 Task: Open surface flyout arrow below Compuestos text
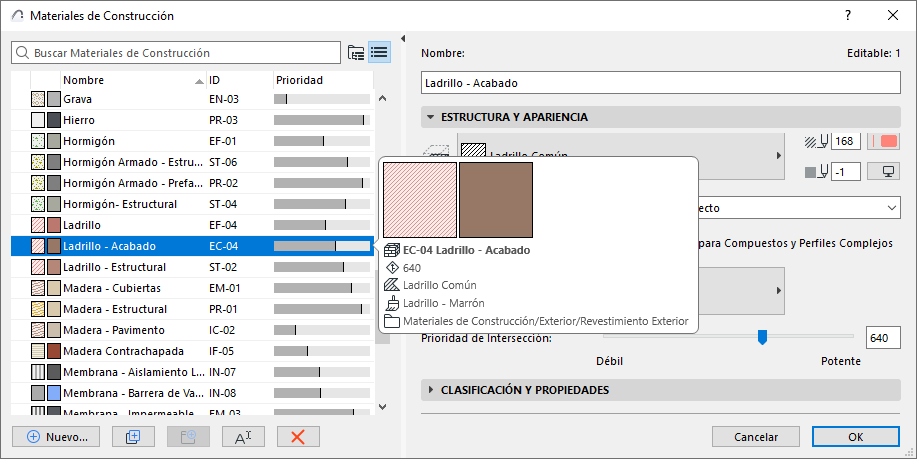[x=778, y=291]
